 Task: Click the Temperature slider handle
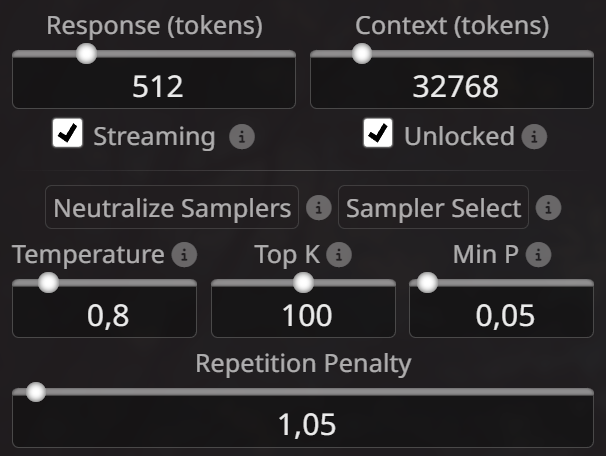(x=49, y=282)
